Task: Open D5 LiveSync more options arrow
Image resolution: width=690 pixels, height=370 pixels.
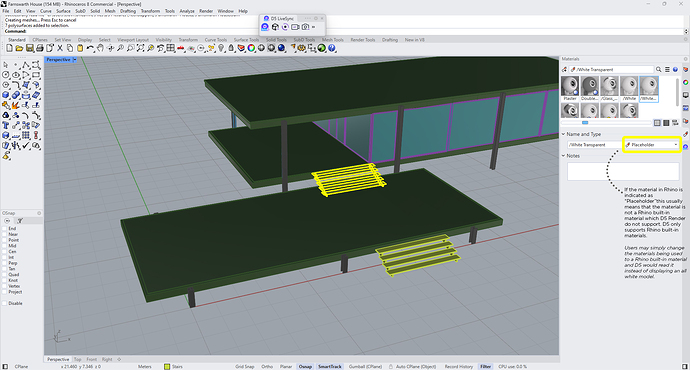Action: [x=314, y=27]
